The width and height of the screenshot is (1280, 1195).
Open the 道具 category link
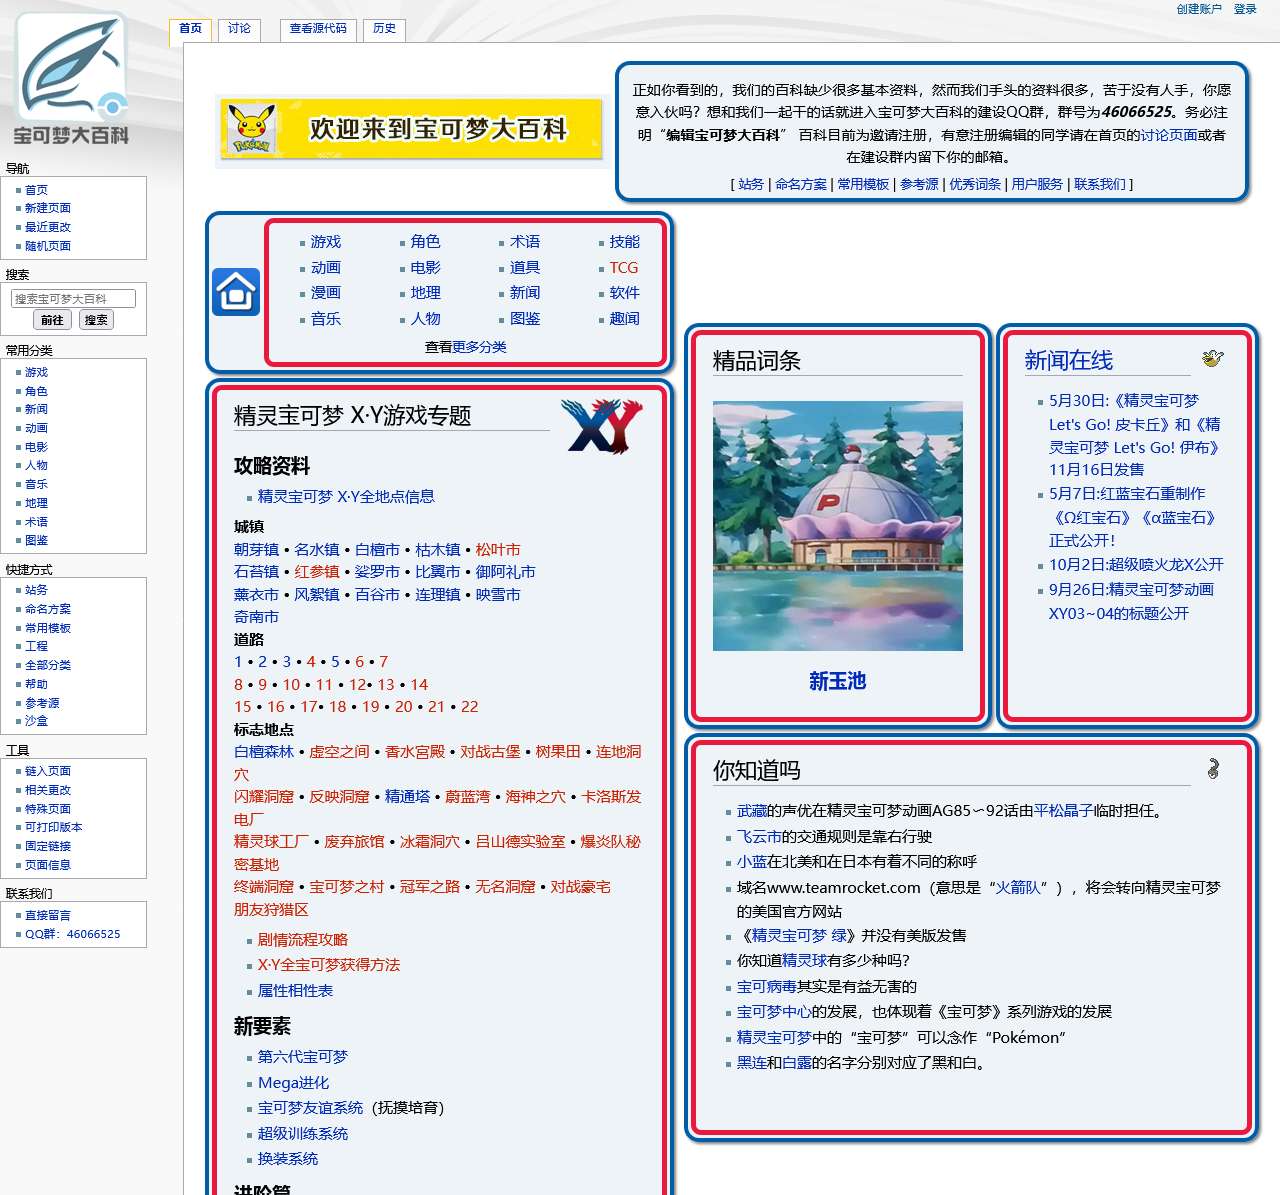[525, 268]
